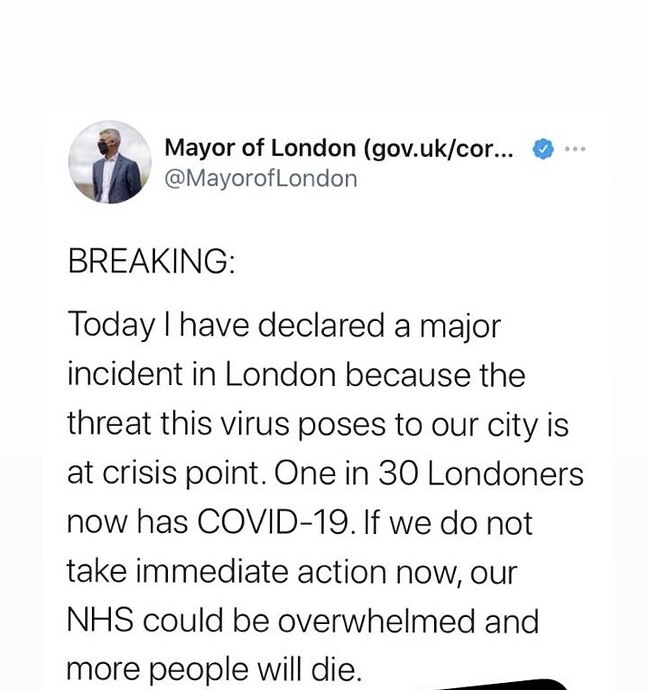Select the line 'Today I have declared a major'
This screenshot has height=690, width=648.
point(284,326)
